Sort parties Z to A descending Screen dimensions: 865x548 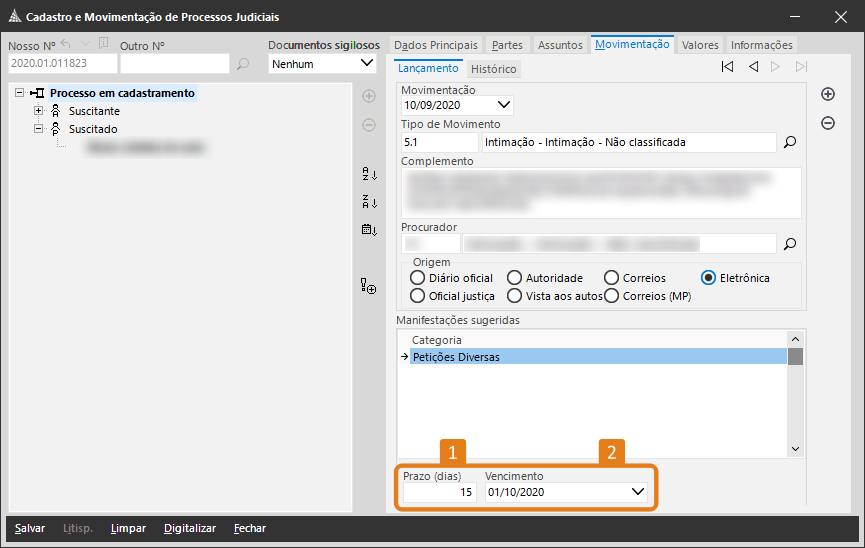tap(369, 202)
